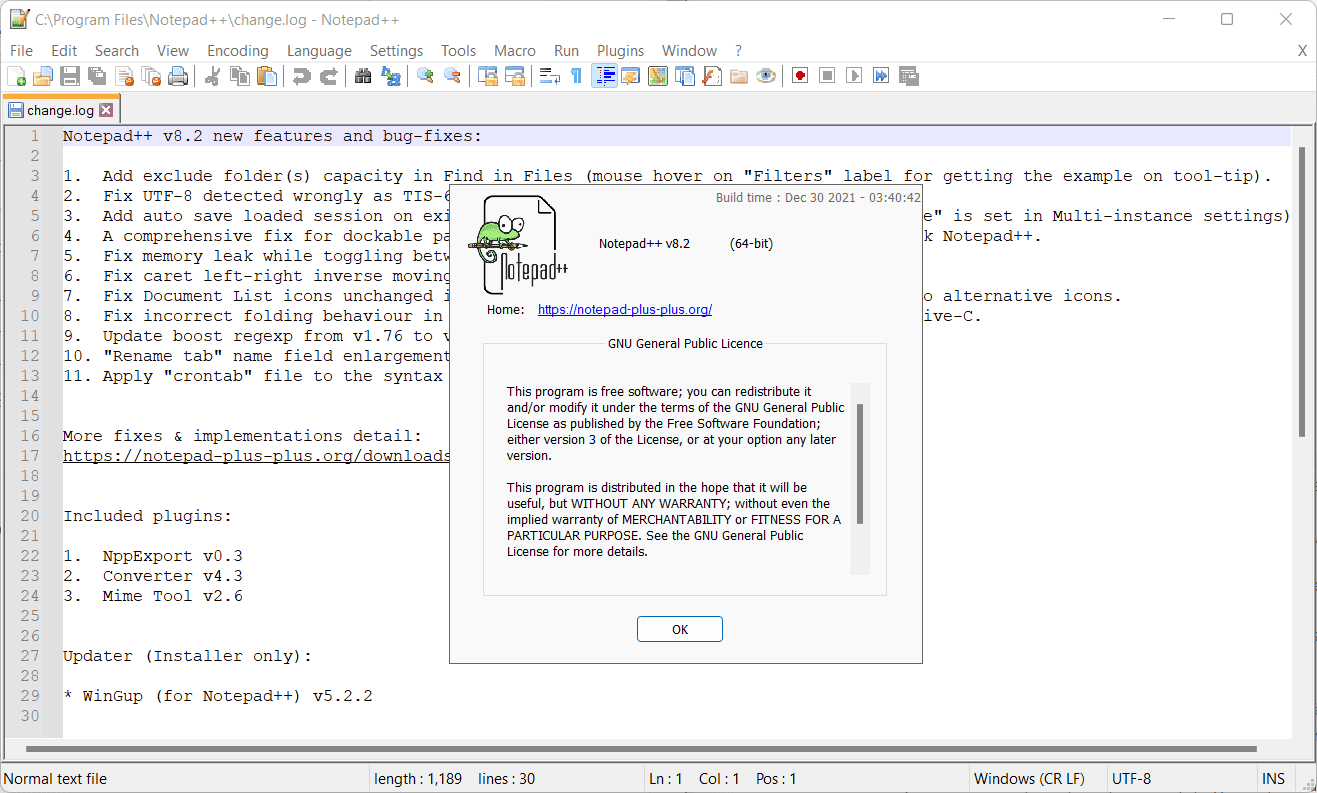The width and height of the screenshot is (1317, 793).
Task: Open the Encoding menu
Action: [x=238, y=51]
